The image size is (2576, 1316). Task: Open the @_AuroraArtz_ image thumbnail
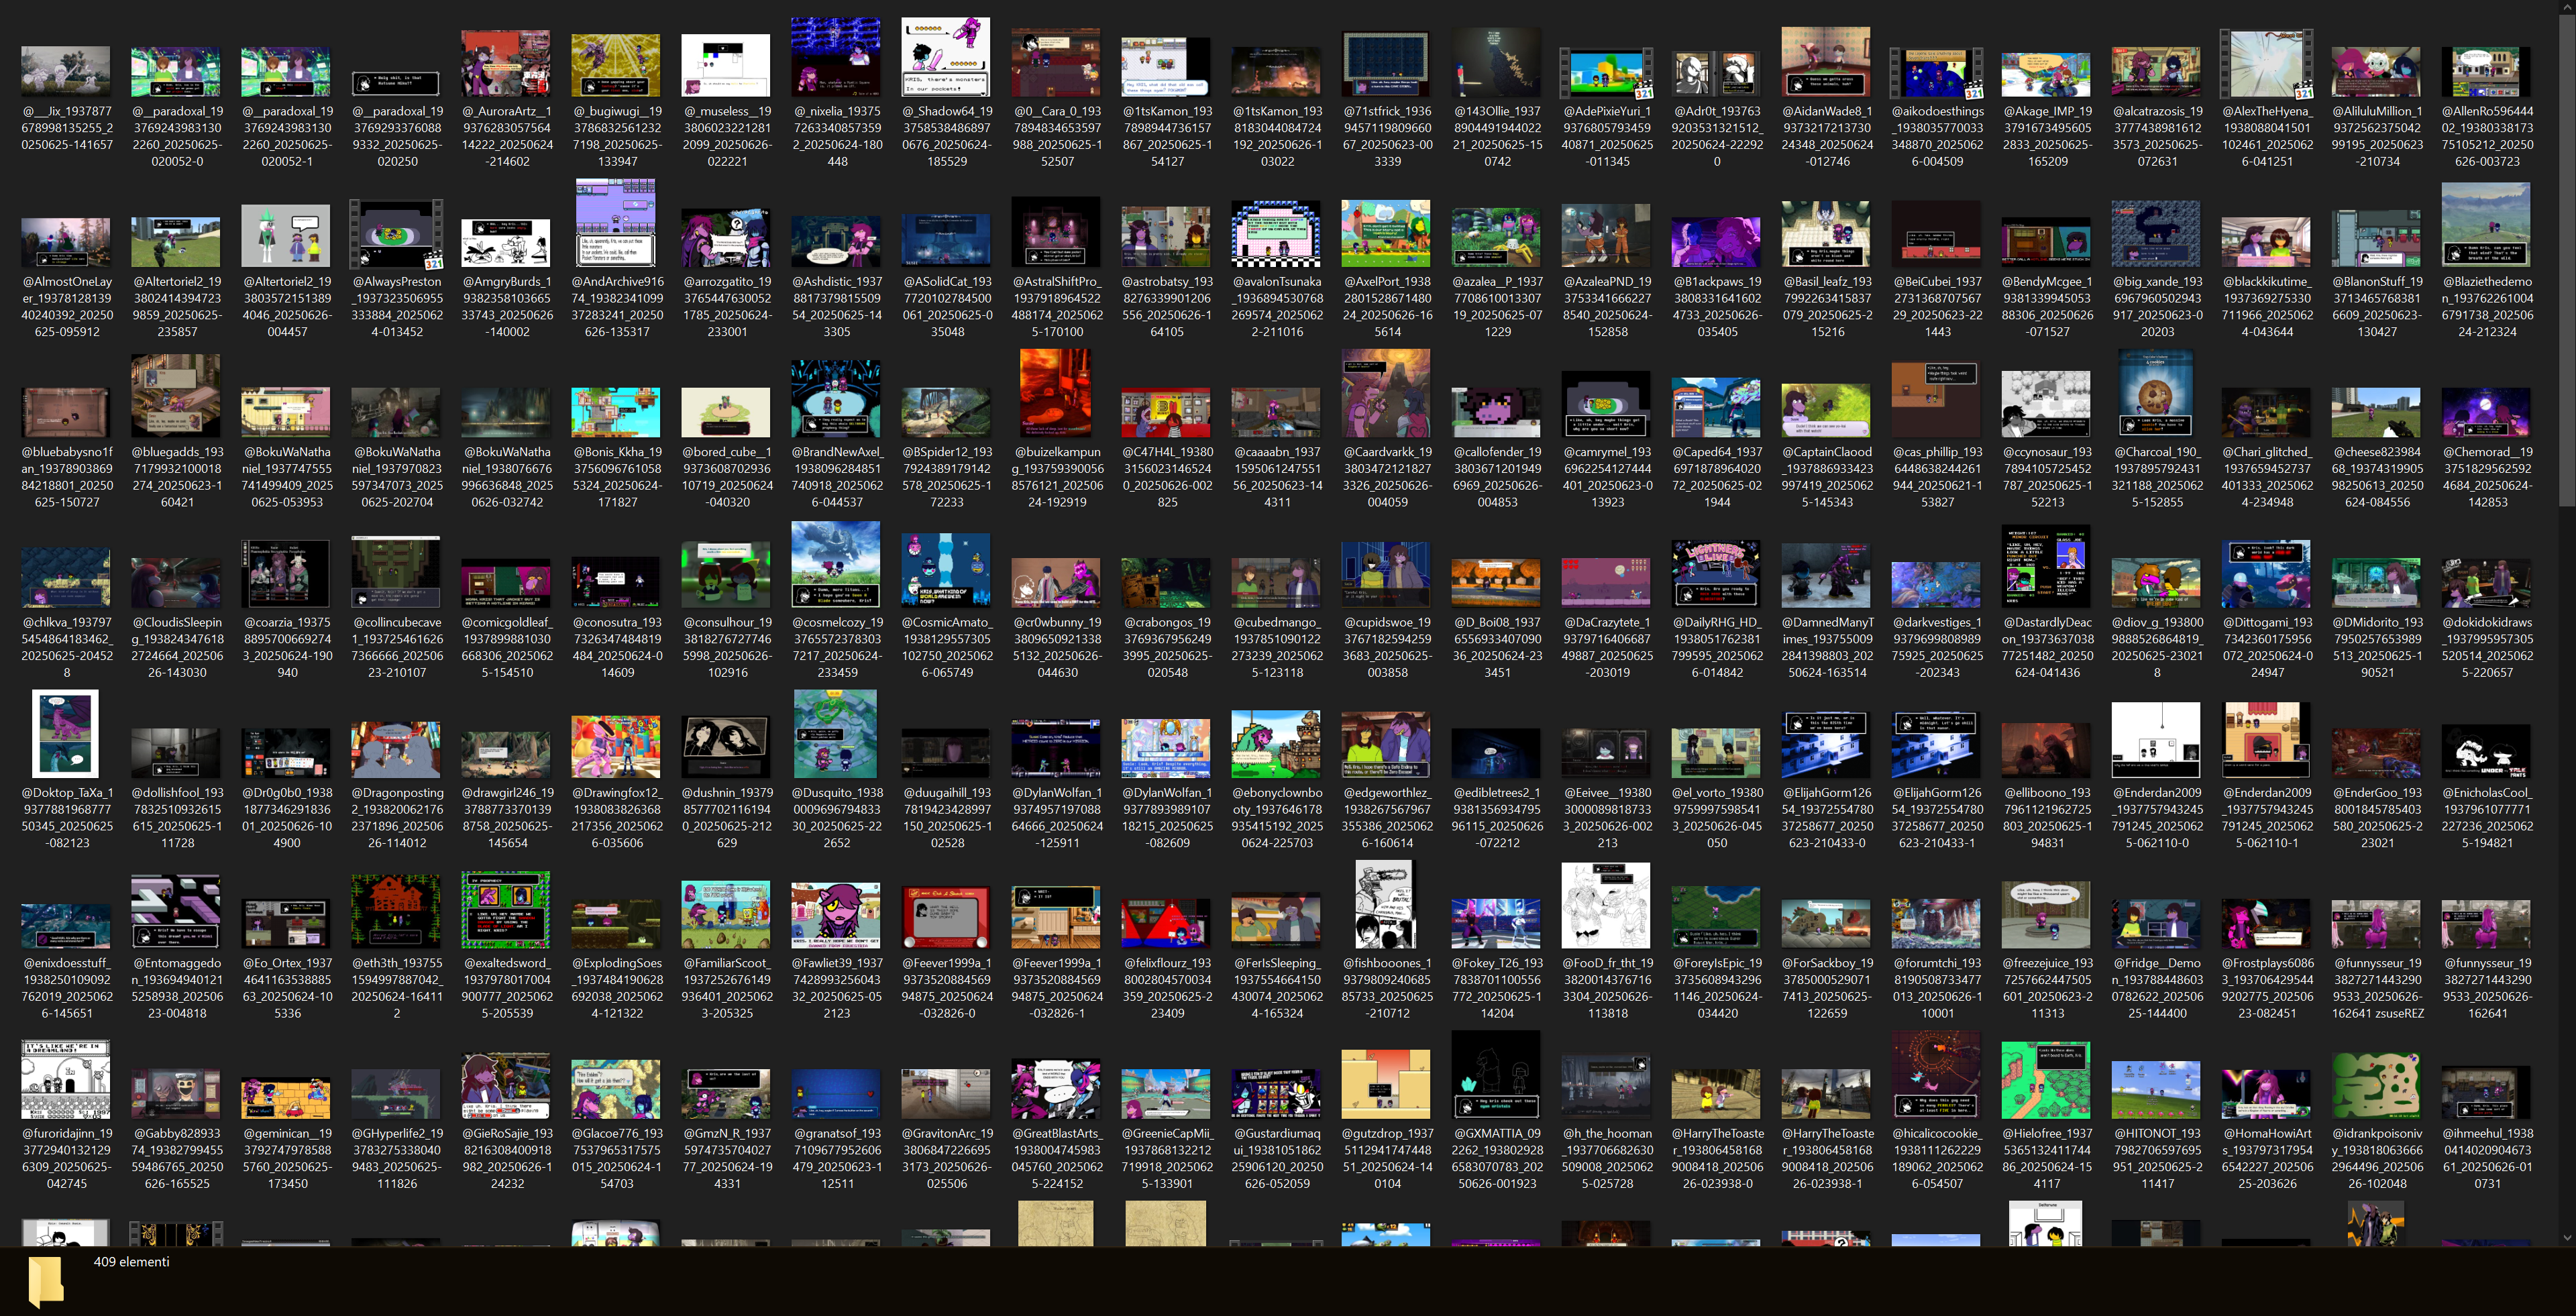[x=506, y=63]
